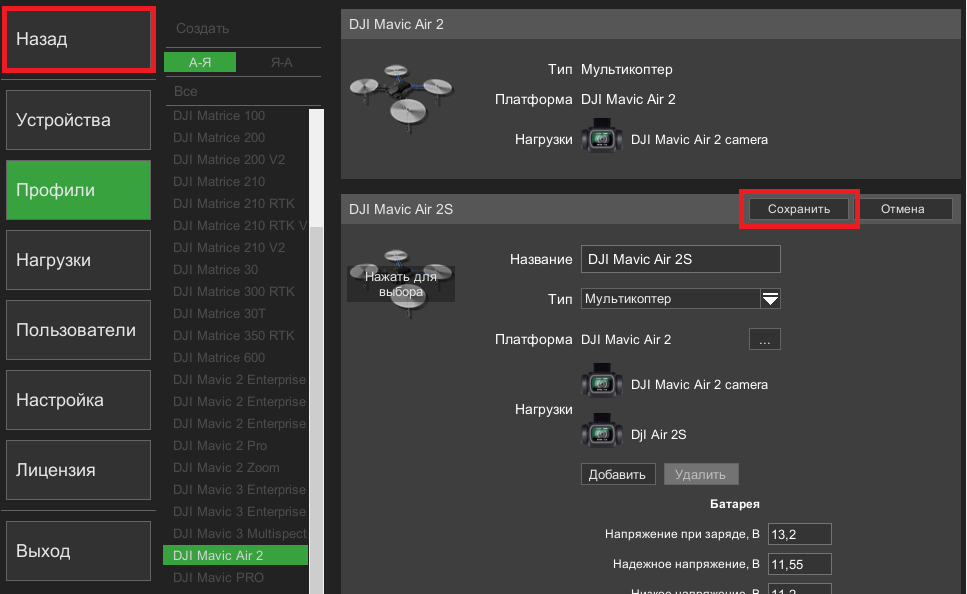Open the Устройства section
Screen dimensions: 967x594
click(78, 120)
